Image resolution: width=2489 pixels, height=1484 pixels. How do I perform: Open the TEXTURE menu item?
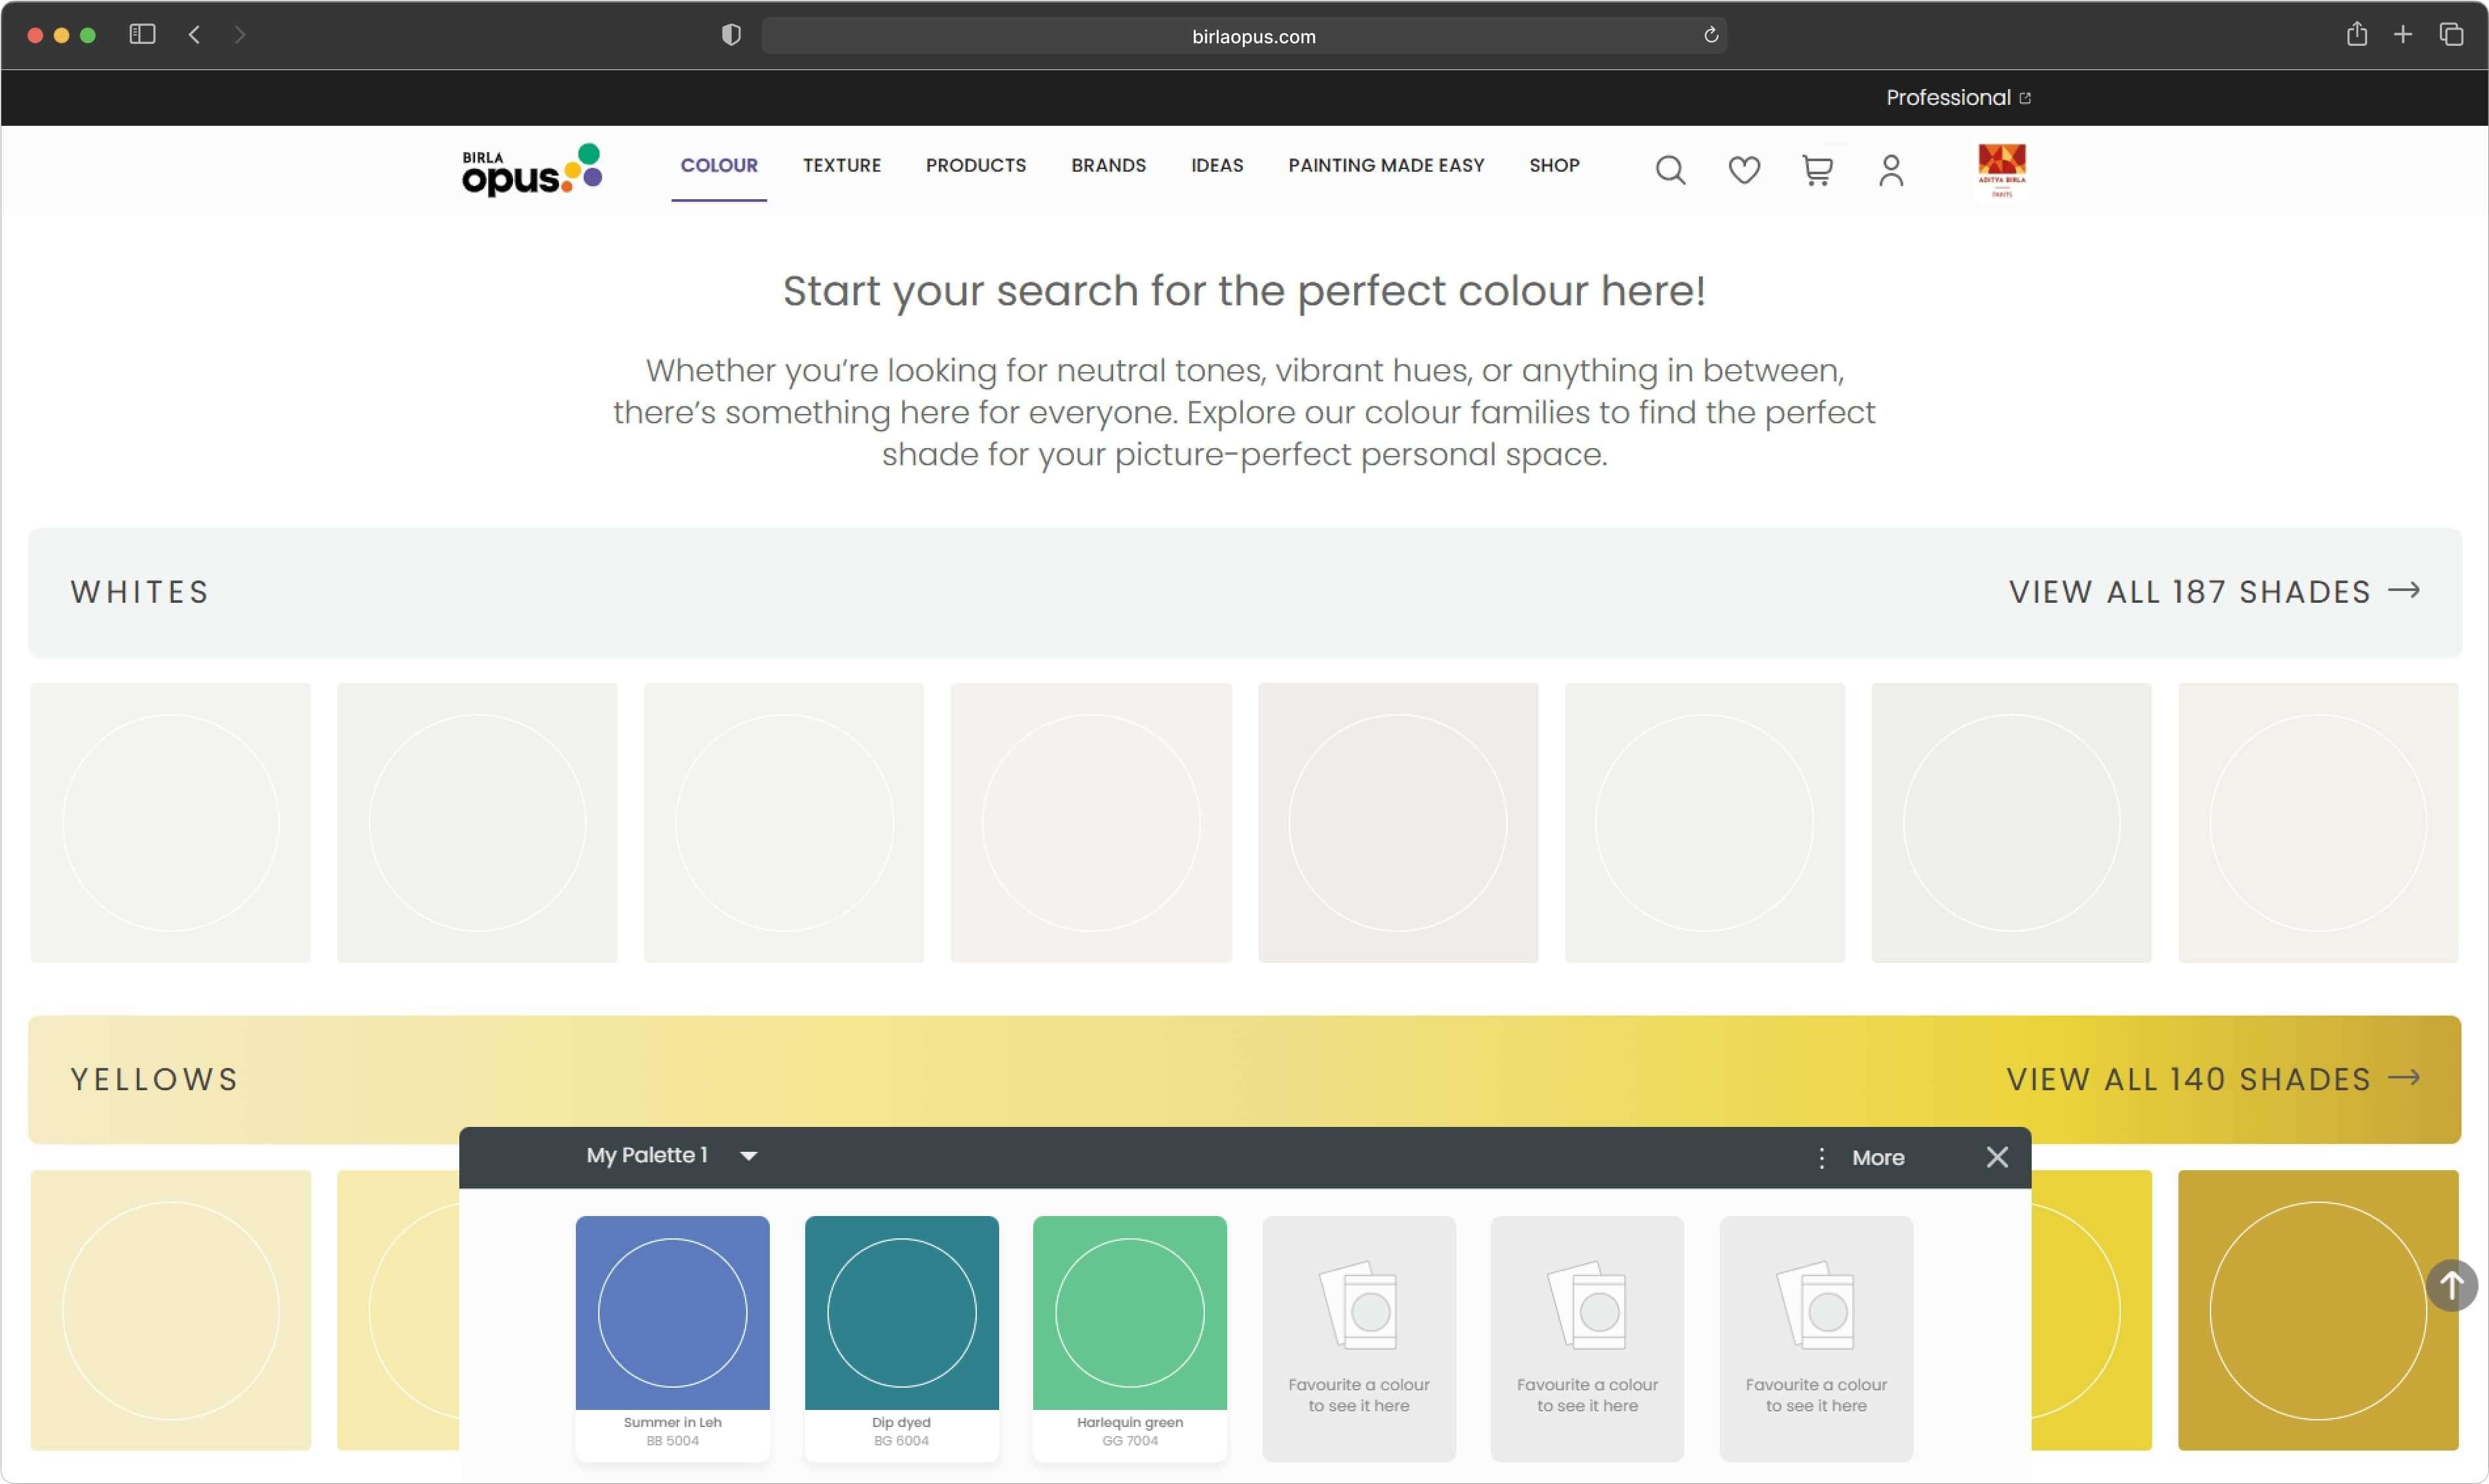click(841, 165)
